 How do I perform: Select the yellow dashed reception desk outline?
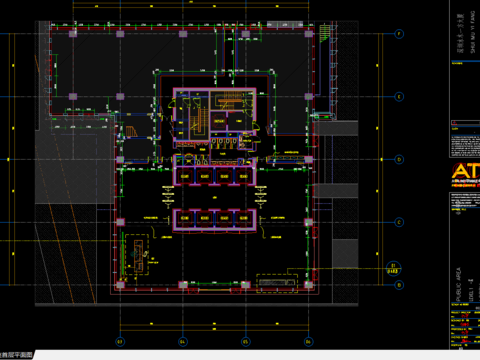coord(137,255)
